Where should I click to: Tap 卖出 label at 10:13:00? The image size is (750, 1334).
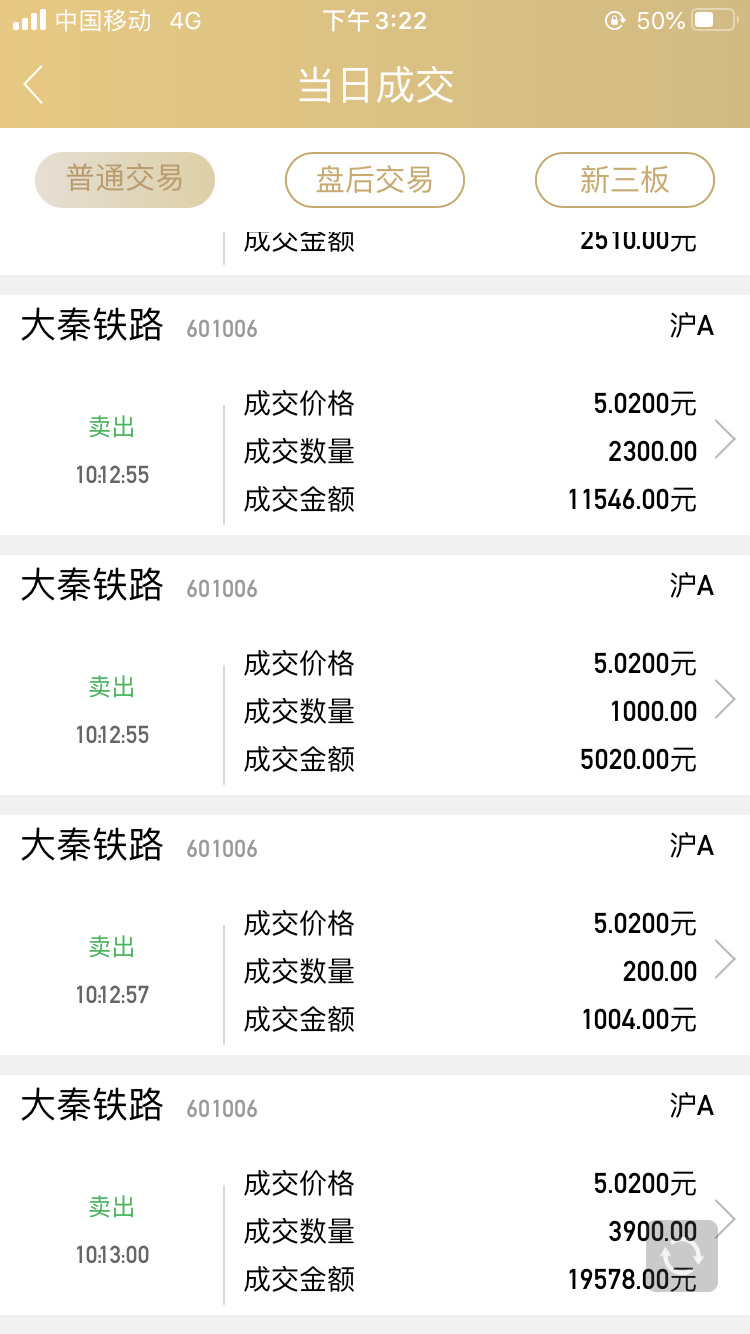[x=111, y=1207]
